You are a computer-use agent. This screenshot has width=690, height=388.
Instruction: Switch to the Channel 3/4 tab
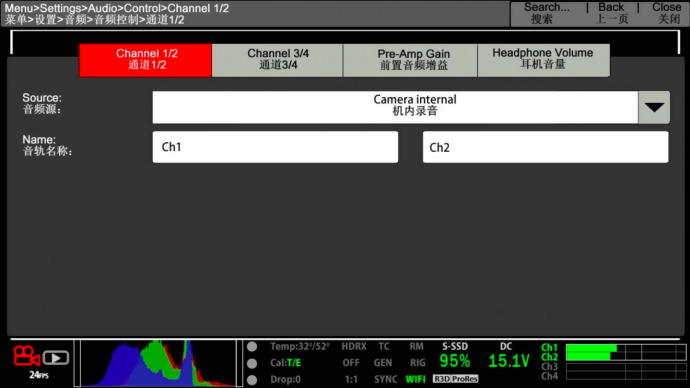coord(278,60)
